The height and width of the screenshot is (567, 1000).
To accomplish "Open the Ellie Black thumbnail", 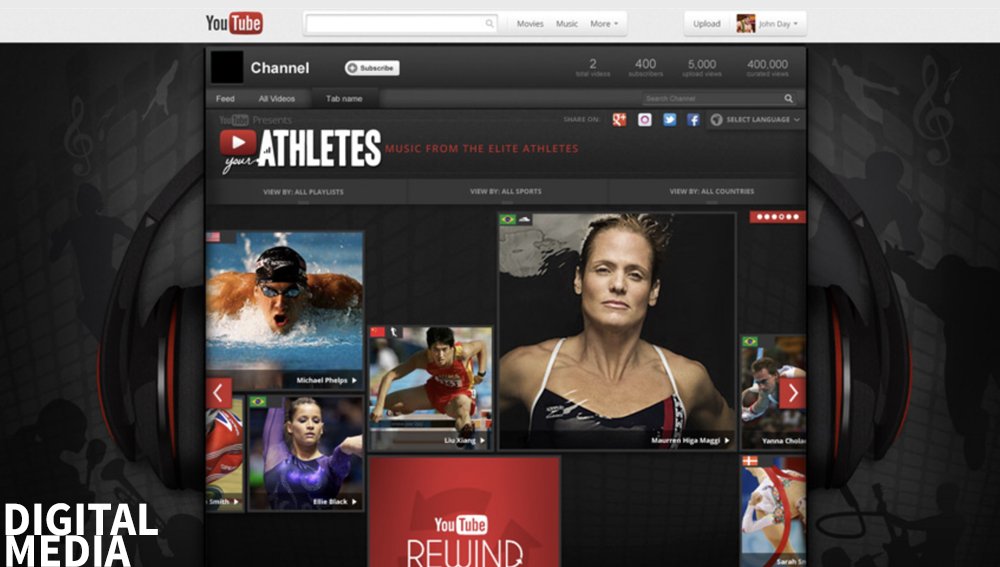I will point(306,453).
